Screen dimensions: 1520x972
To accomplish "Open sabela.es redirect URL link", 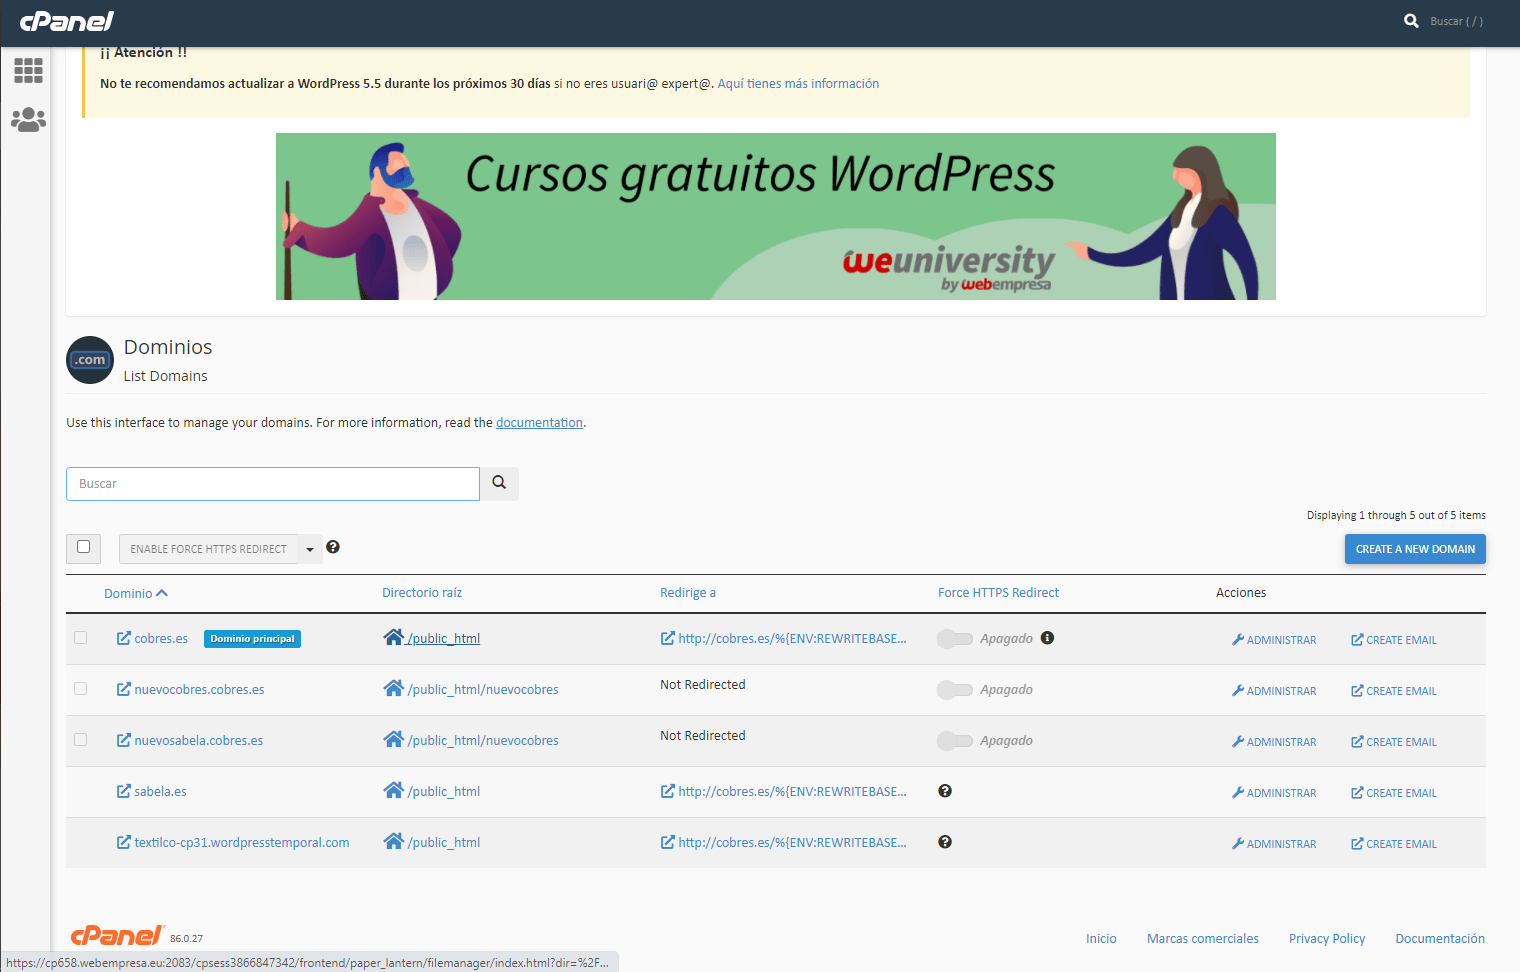I will pos(792,791).
